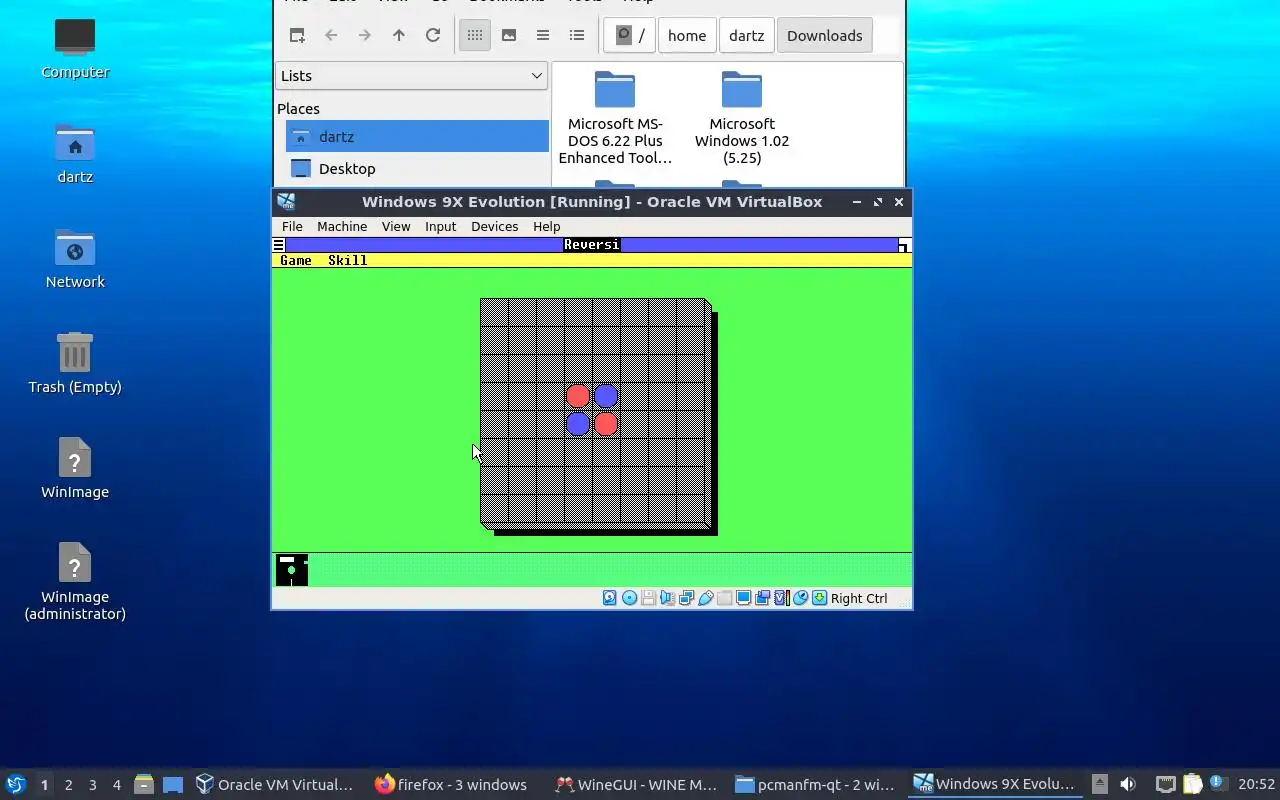This screenshot has height=800, width=1280.
Task: Click the CPU virtualization indicator in VirtualBox status bar
Action: (x=781, y=598)
